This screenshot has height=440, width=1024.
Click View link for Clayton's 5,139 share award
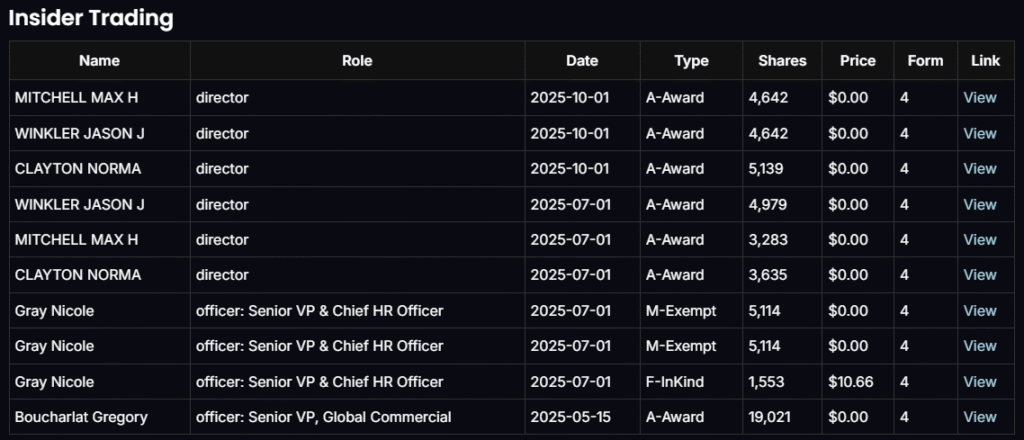point(979,169)
